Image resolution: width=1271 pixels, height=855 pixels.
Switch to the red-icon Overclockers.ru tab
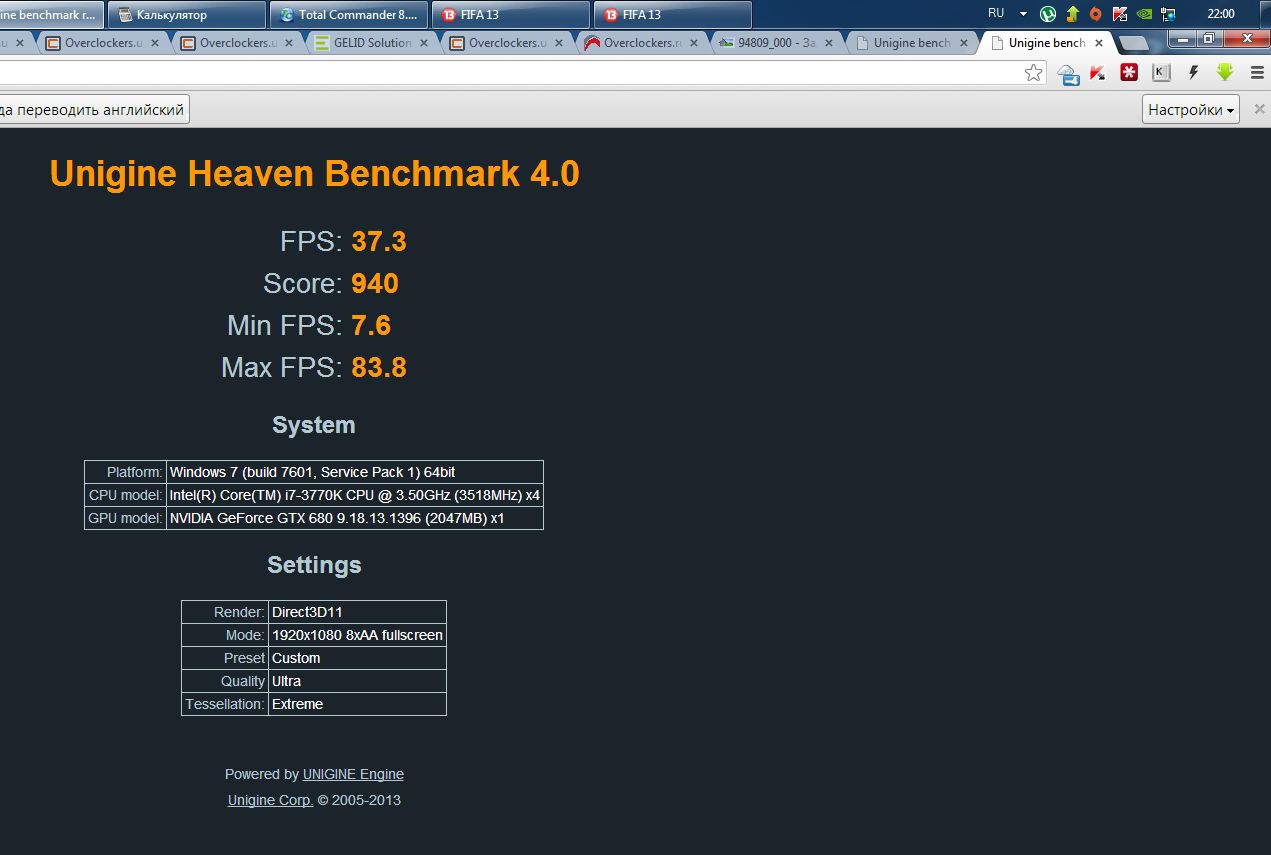642,43
